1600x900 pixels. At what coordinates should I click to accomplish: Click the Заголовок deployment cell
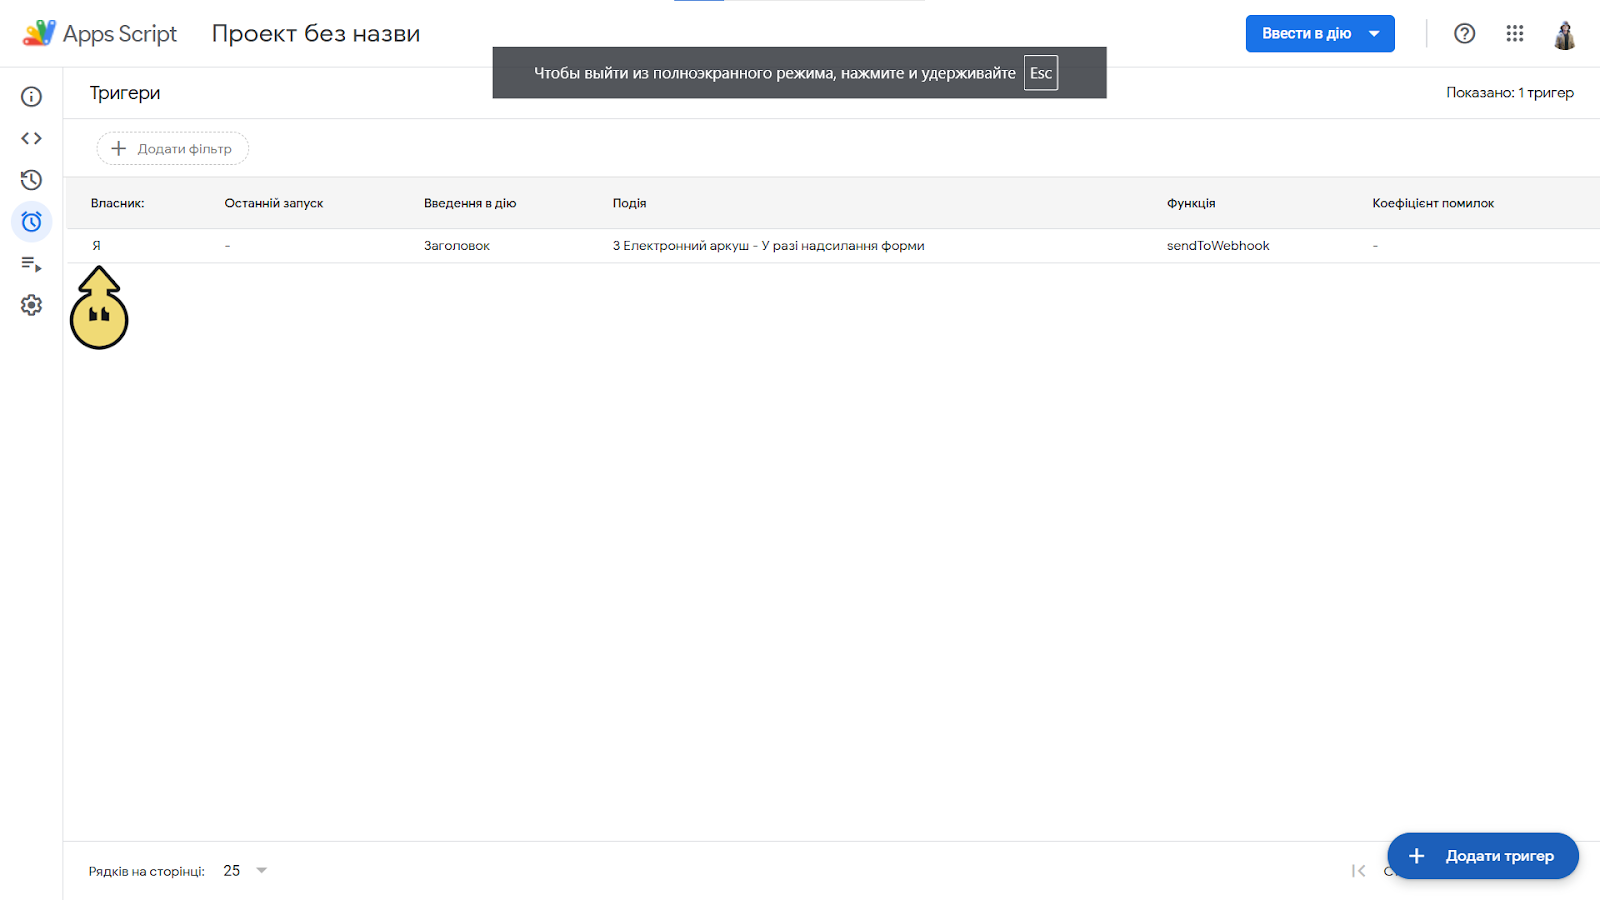(457, 246)
